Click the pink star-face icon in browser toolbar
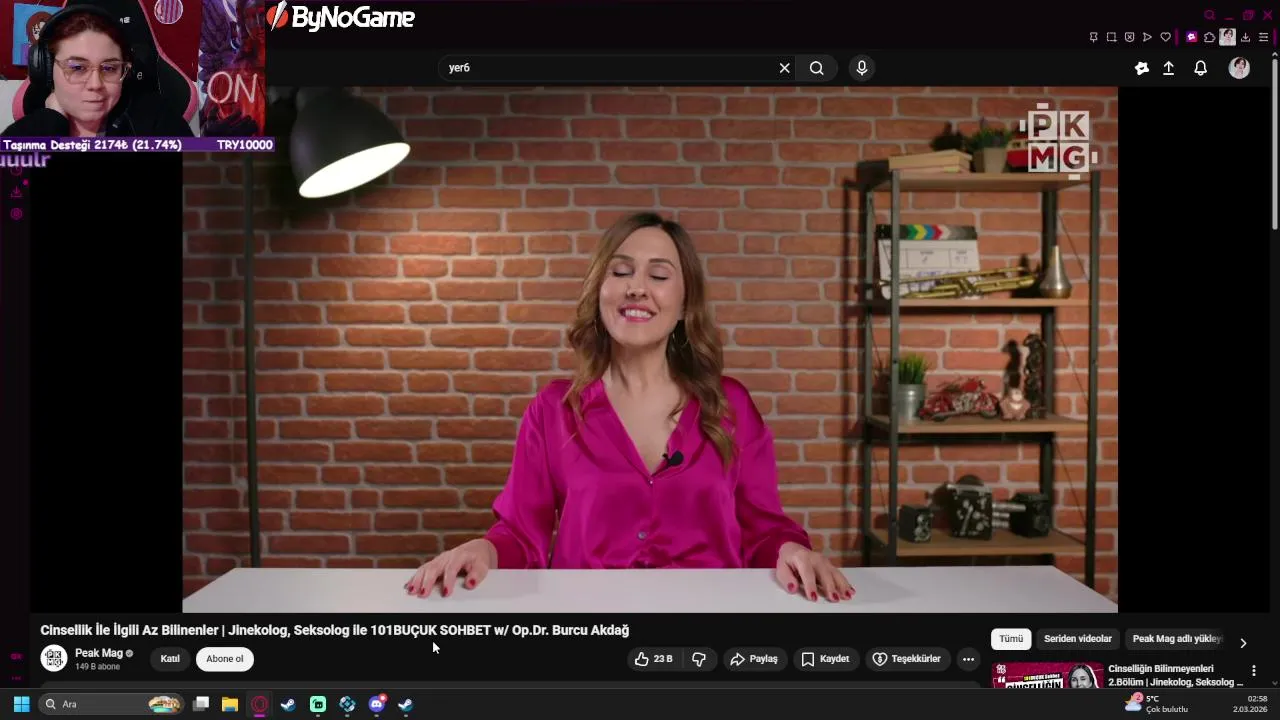Screen dimensions: 1280x720 click(x=1191, y=37)
